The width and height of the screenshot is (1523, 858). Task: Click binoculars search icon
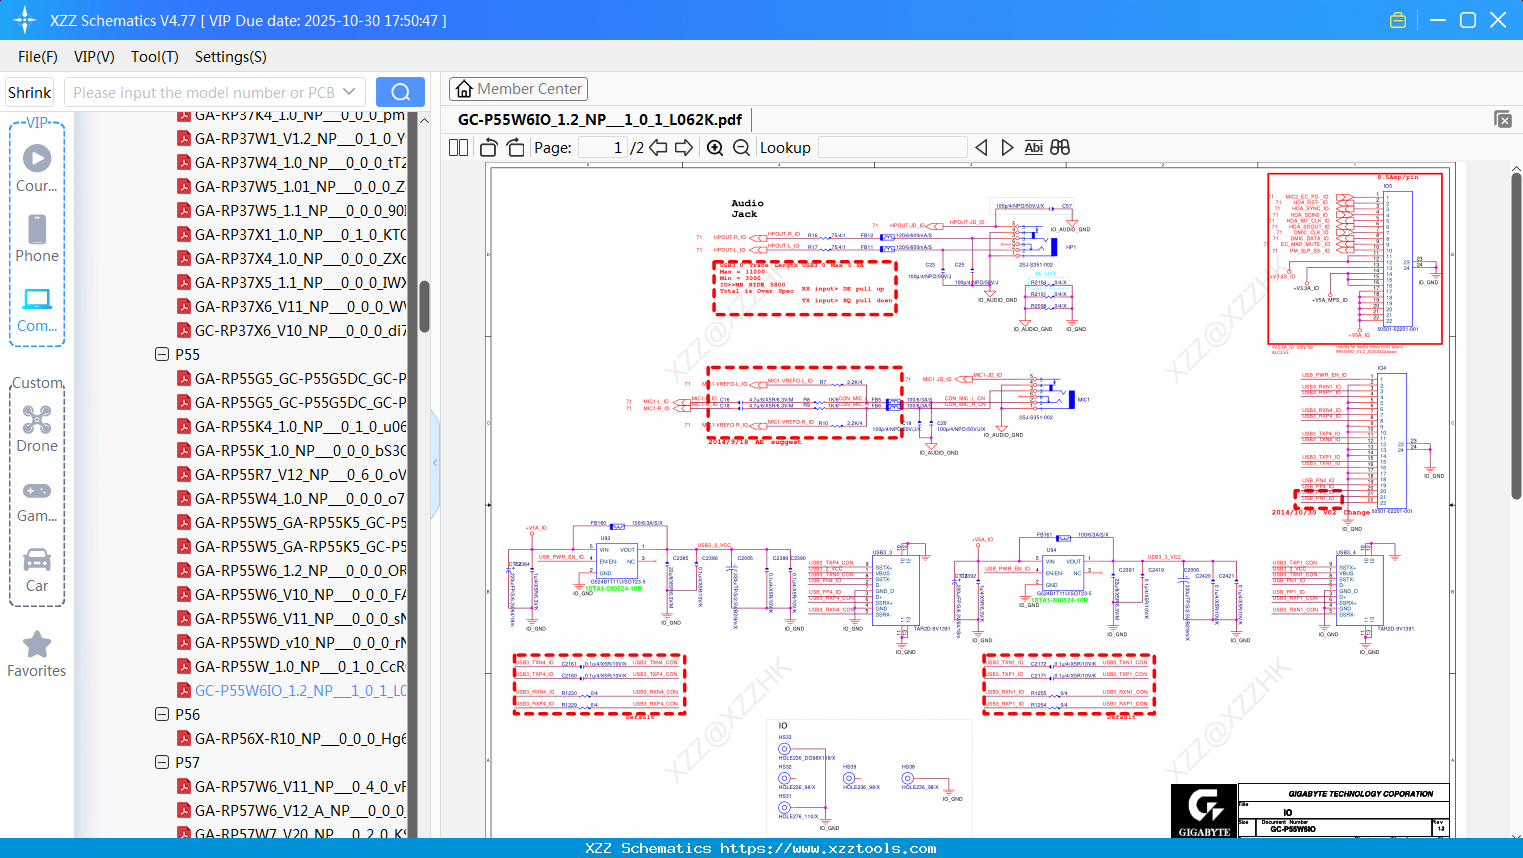[x=1060, y=148]
